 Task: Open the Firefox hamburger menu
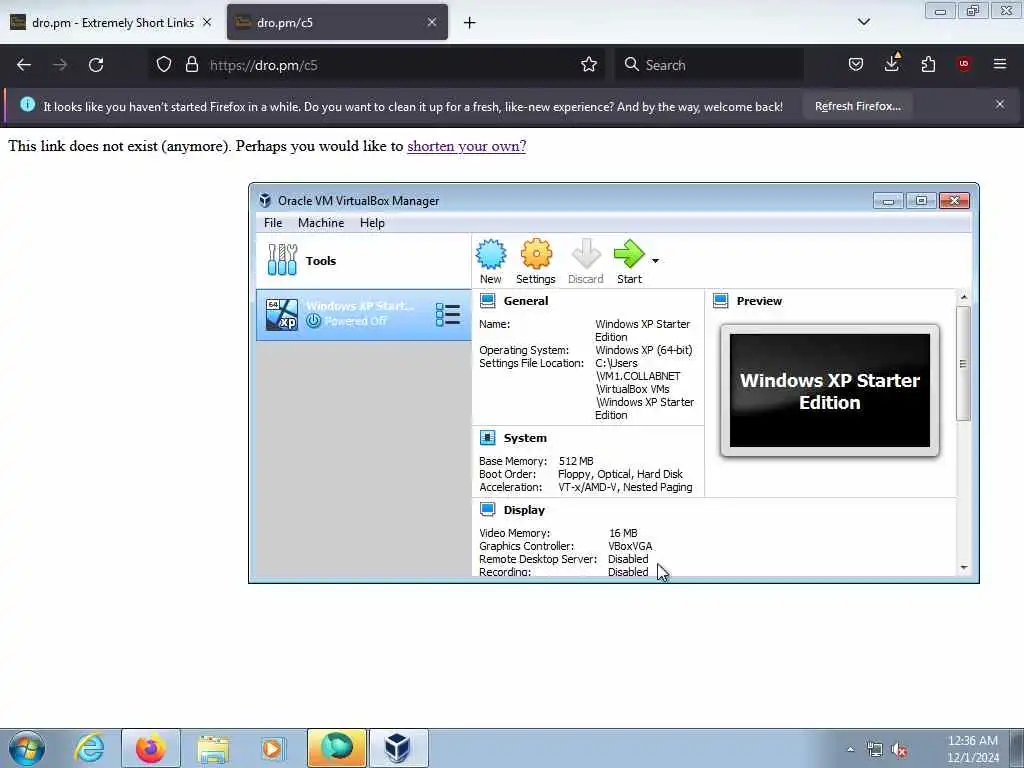[1000, 64]
